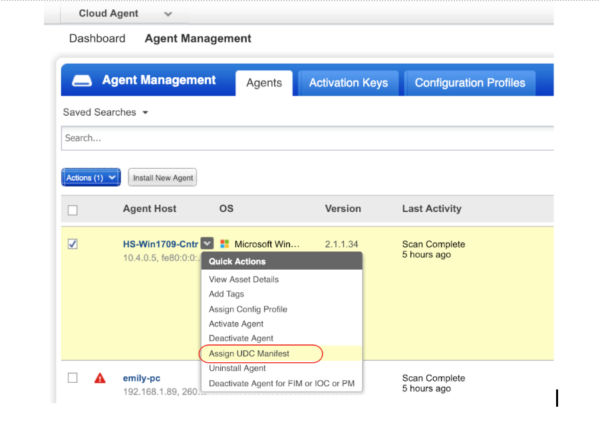600x424 pixels.
Task: Select Deactivate Agent menu entry
Action: point(241,338)
